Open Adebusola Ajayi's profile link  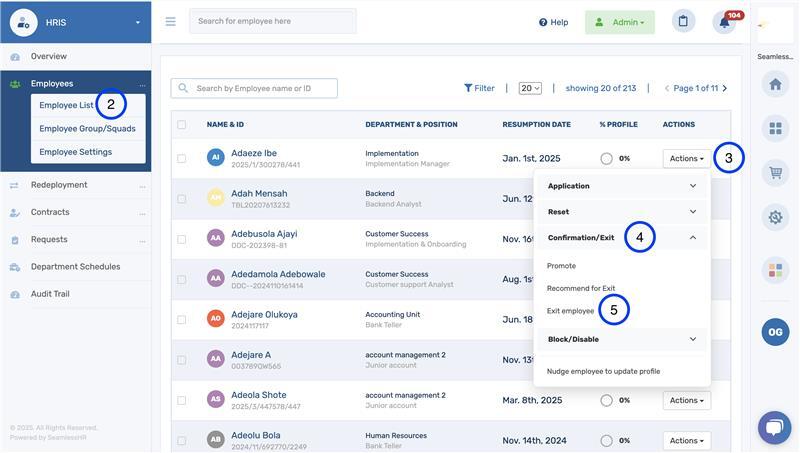[x=264, y=234]
